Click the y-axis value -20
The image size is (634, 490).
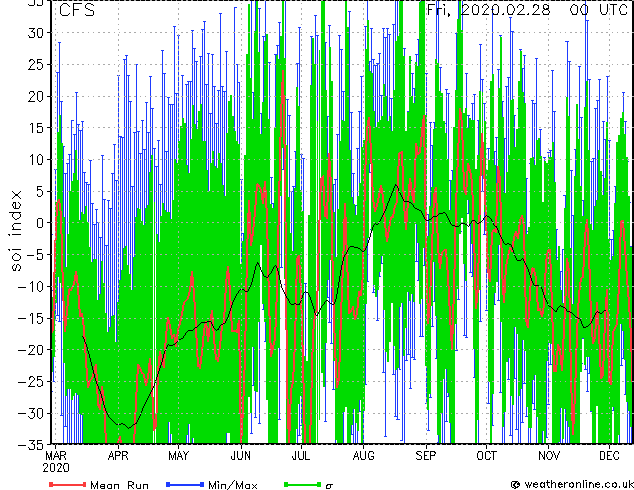(x=31, y=350)
